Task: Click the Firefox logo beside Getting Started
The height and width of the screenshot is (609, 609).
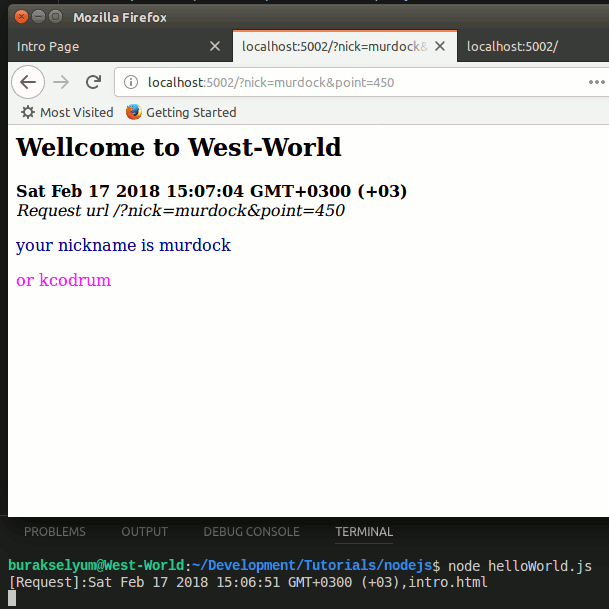Action: tap(134, 112)
